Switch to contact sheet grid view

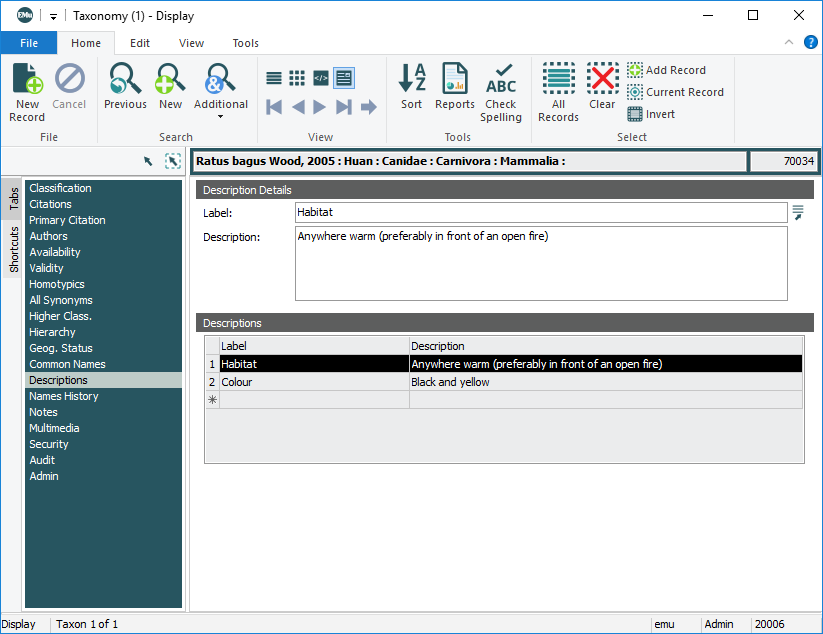coord(297,78)
